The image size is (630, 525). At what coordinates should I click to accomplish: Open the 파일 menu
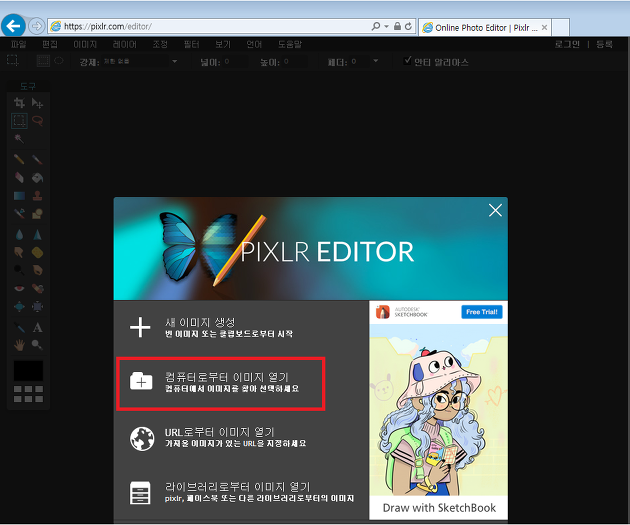(18, 44)
